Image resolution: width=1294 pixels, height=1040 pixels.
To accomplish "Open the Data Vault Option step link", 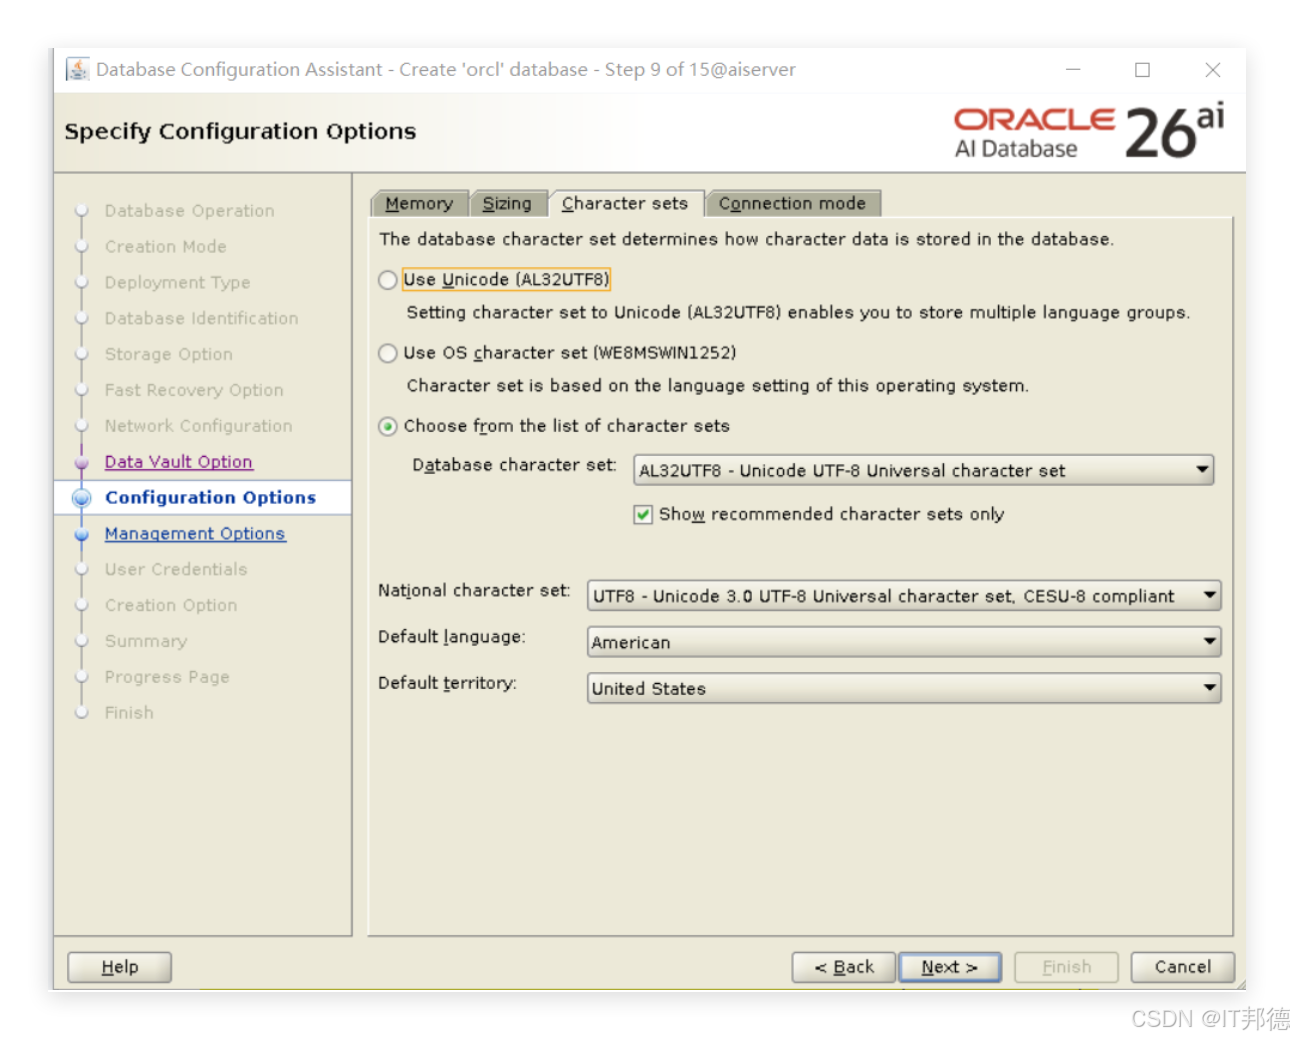I will tap(179, 462).
